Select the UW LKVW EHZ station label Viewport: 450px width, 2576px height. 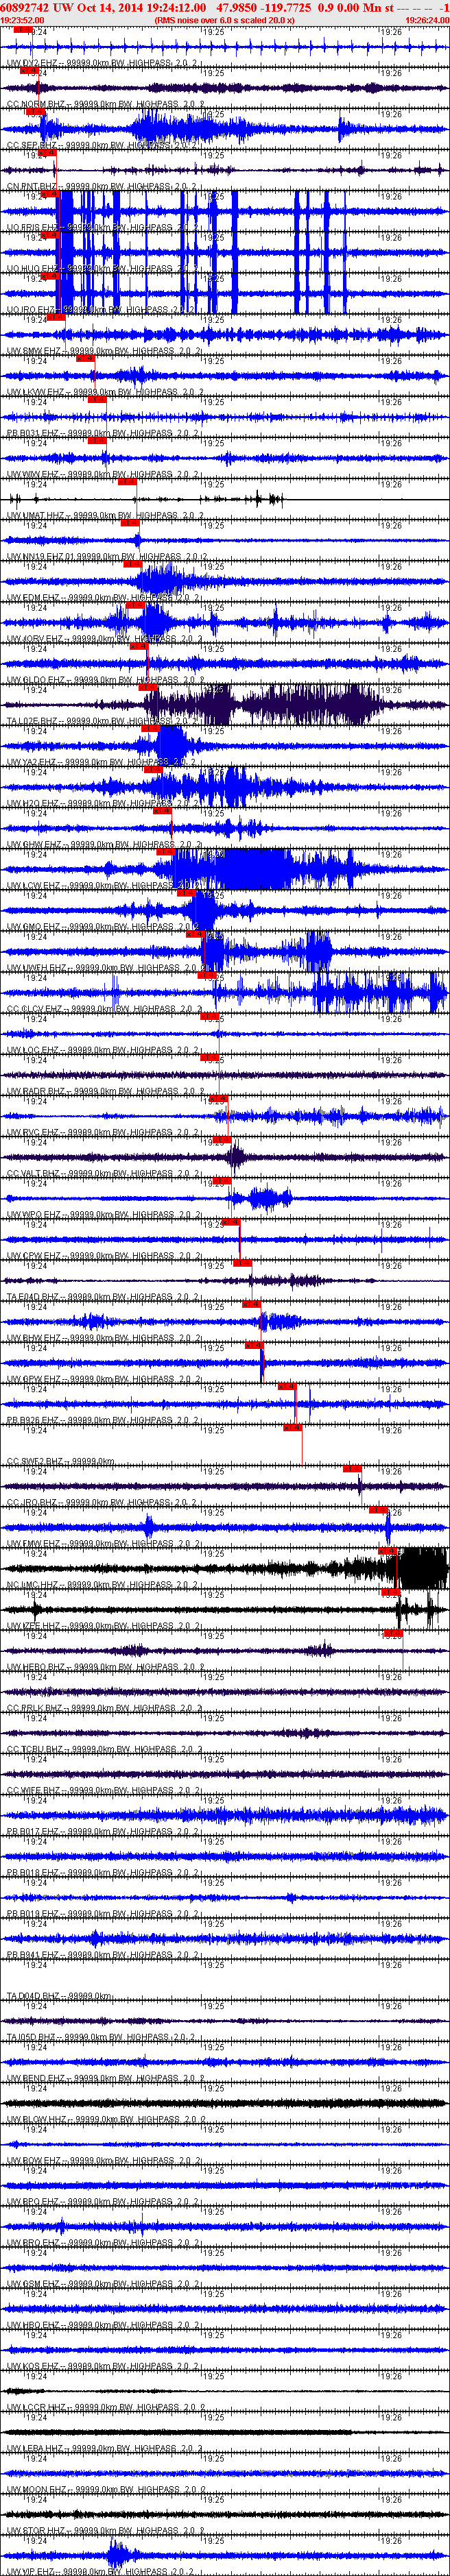106,392
